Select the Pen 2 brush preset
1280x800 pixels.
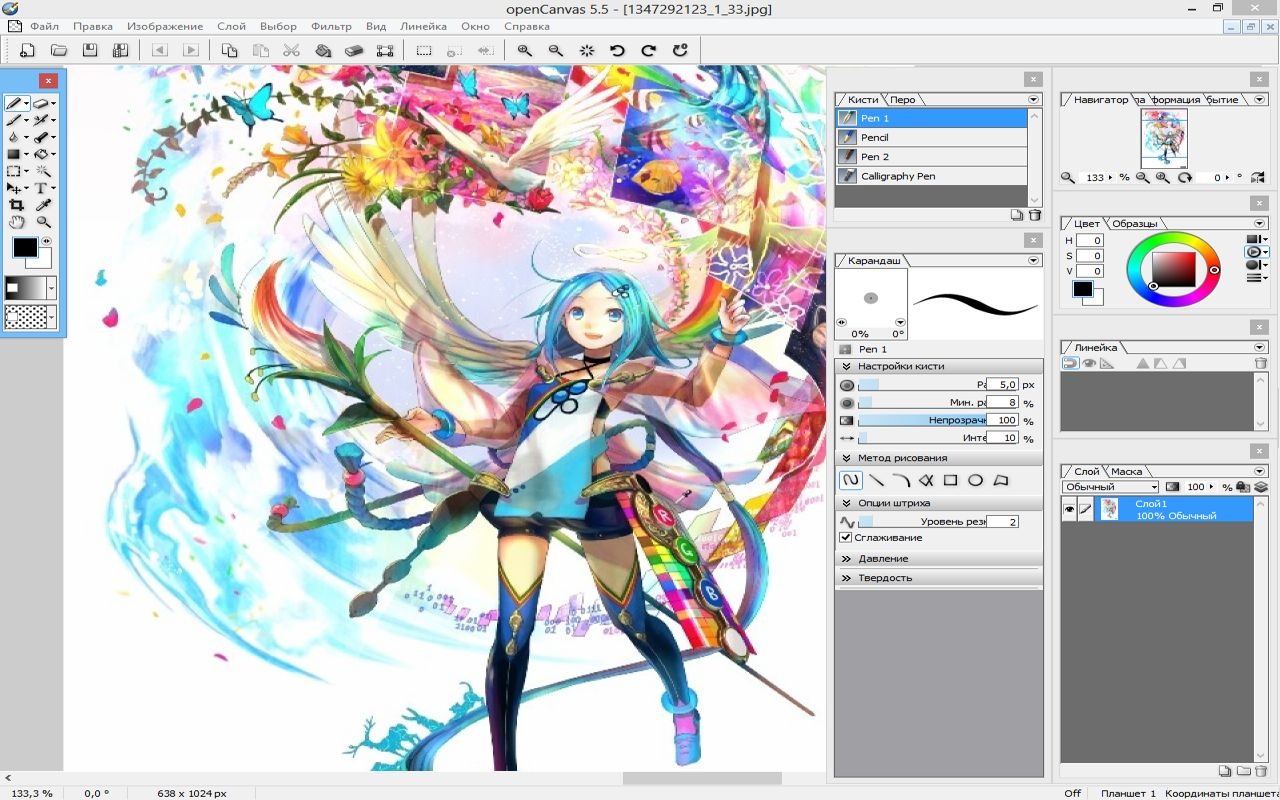[x=932, y=156]
